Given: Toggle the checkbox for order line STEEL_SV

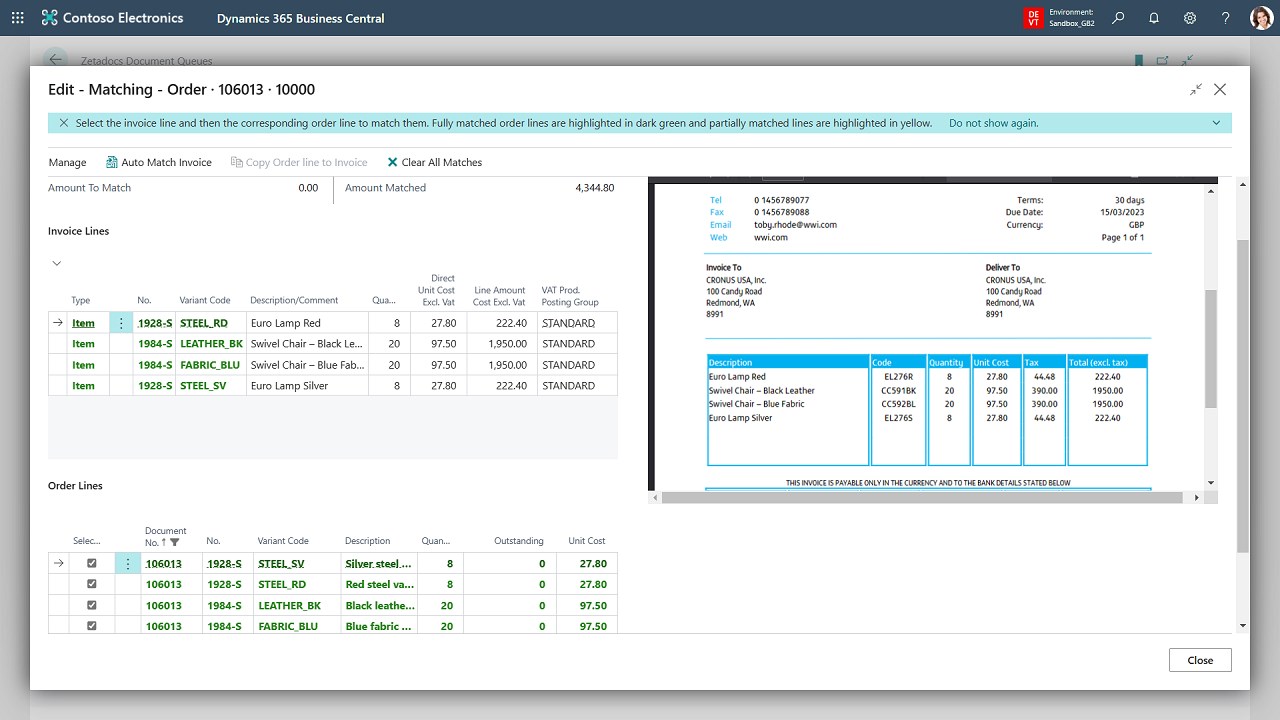Looking at the screenshot, I should pos(92,563).
